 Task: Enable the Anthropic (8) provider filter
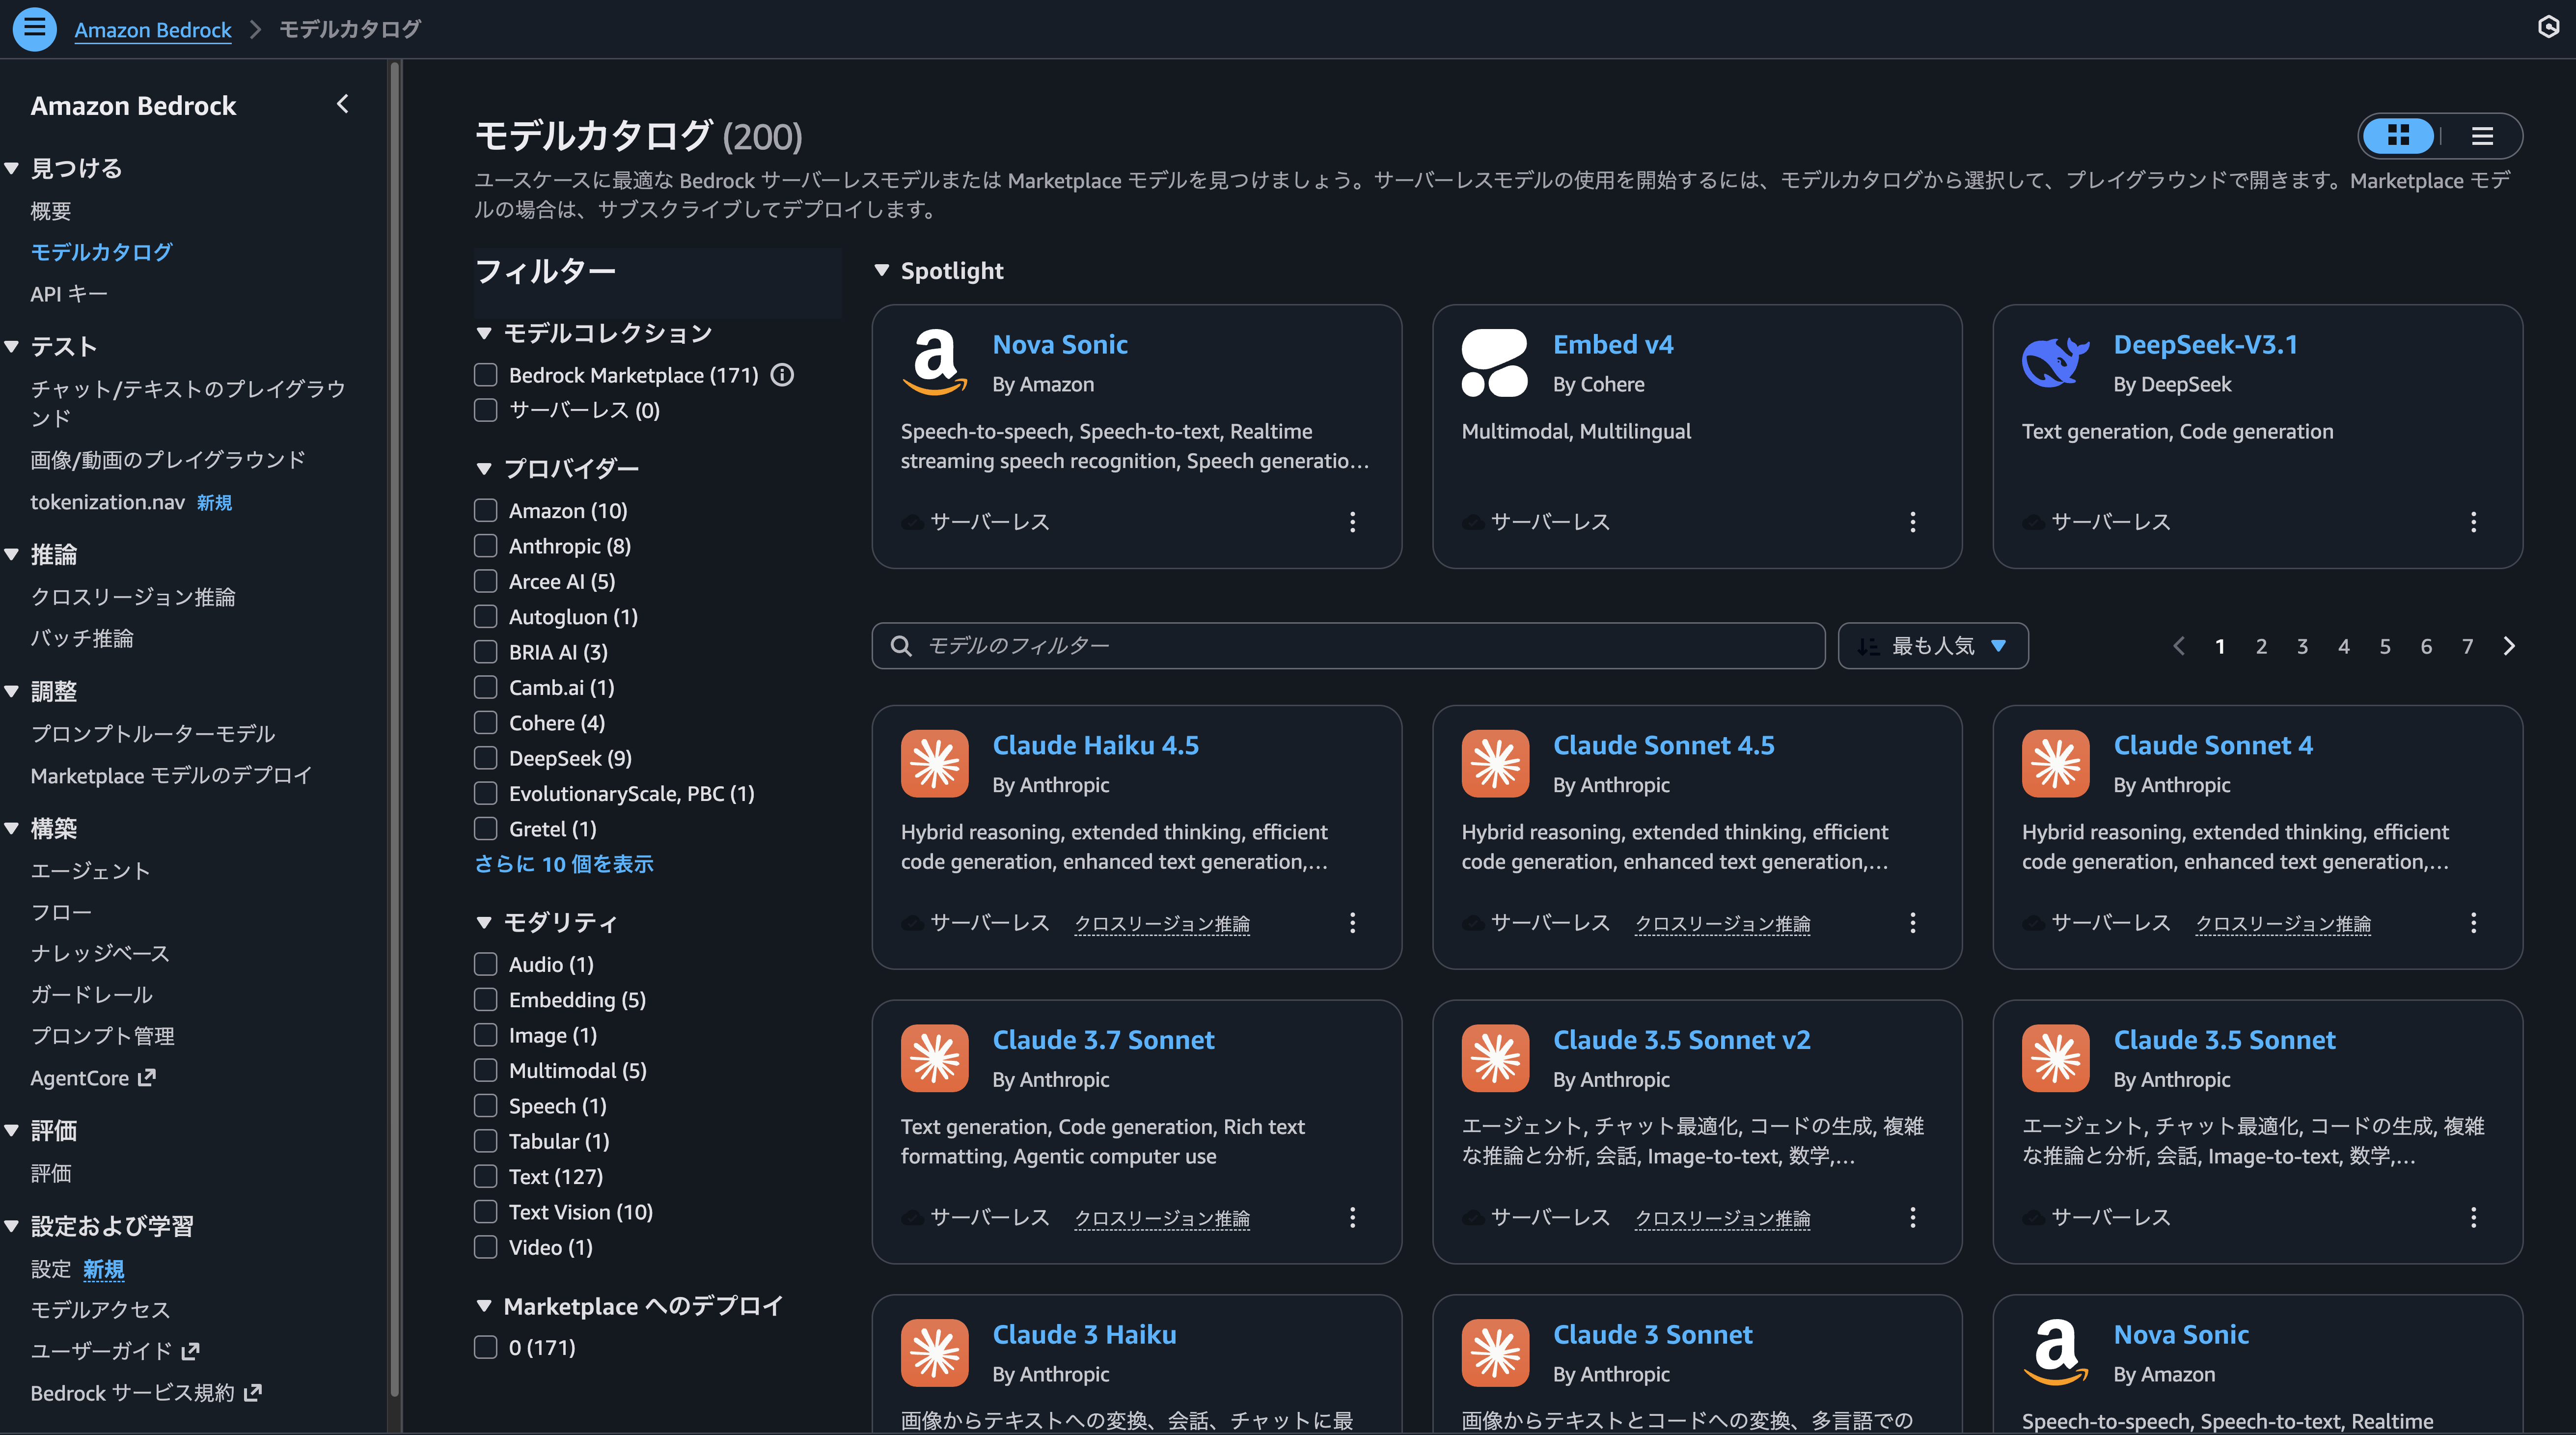486,546
